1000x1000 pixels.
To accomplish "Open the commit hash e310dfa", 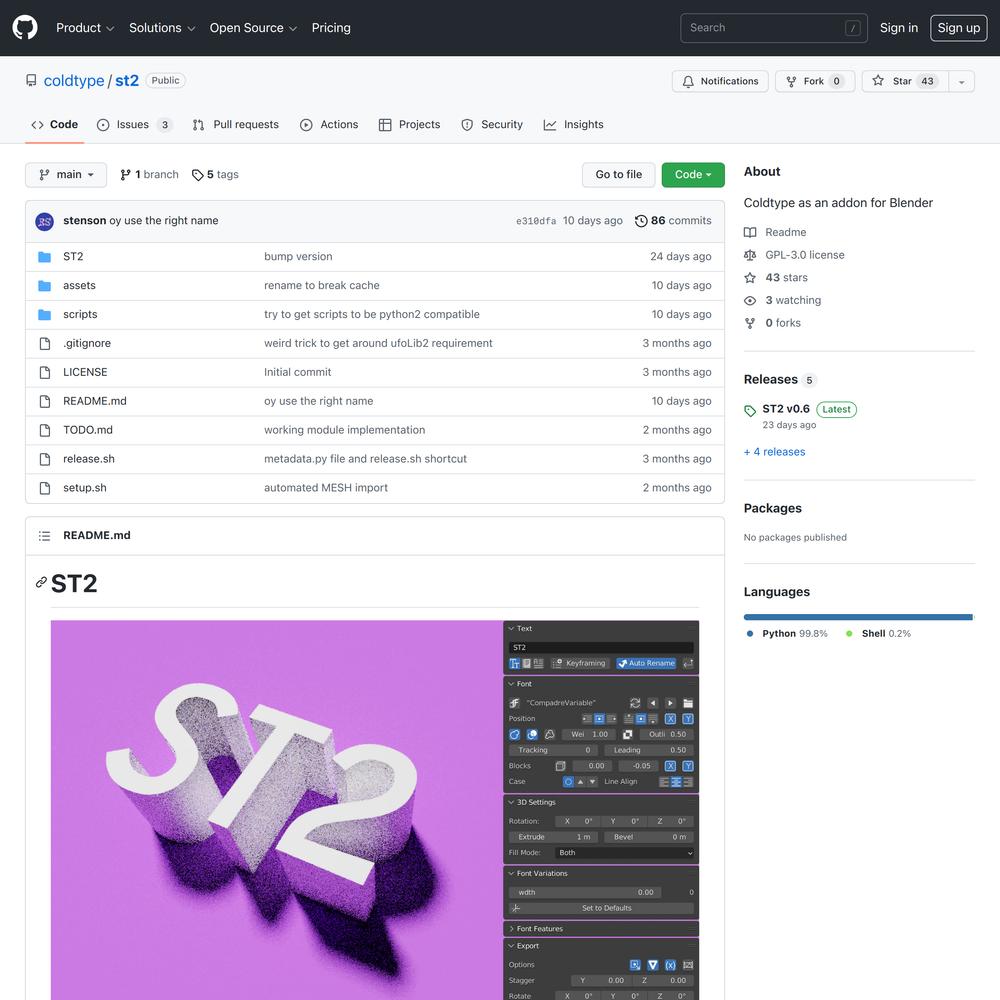I will (x=536, y=221).
